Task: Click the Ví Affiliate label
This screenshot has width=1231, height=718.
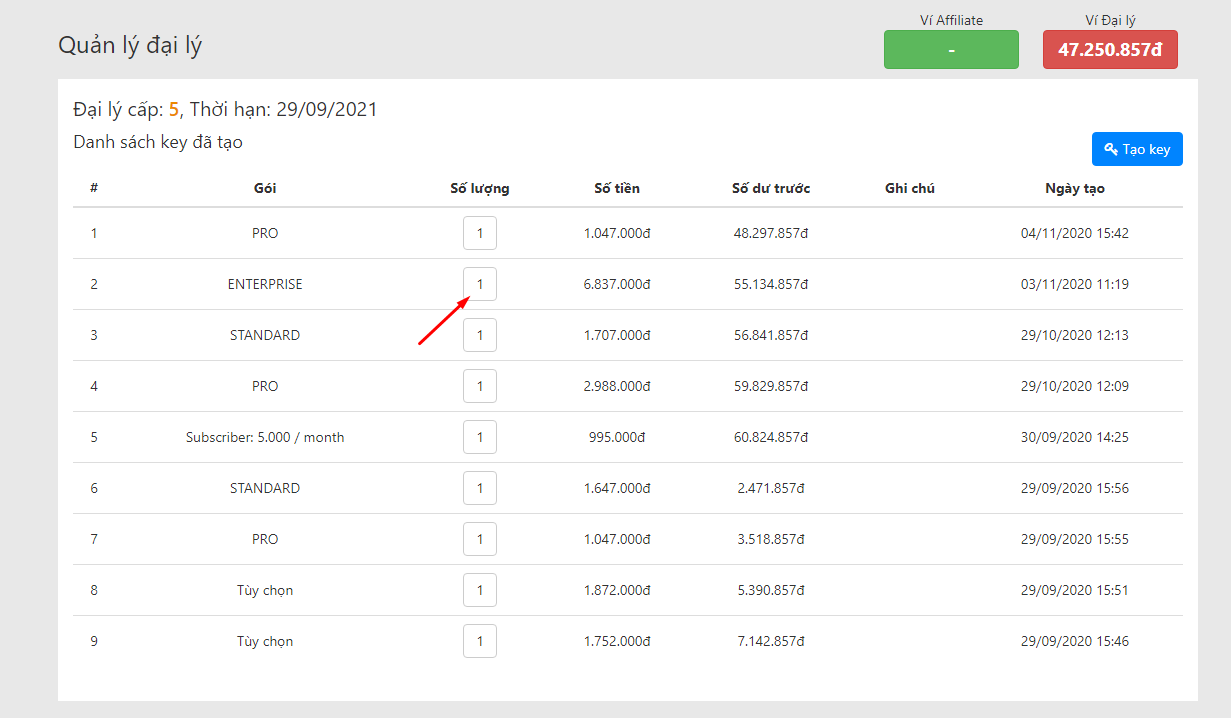Action: (951, 20)
